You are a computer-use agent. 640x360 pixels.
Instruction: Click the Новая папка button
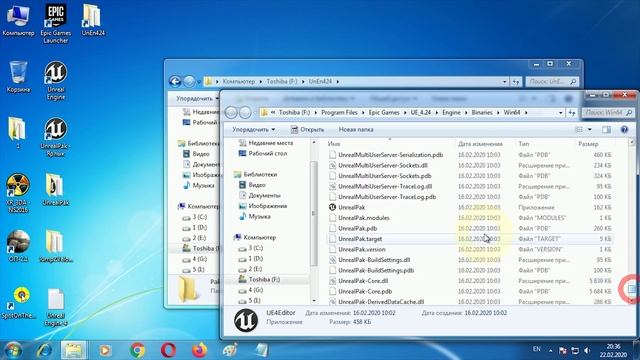pyautogui.click(x=356, y=129)
